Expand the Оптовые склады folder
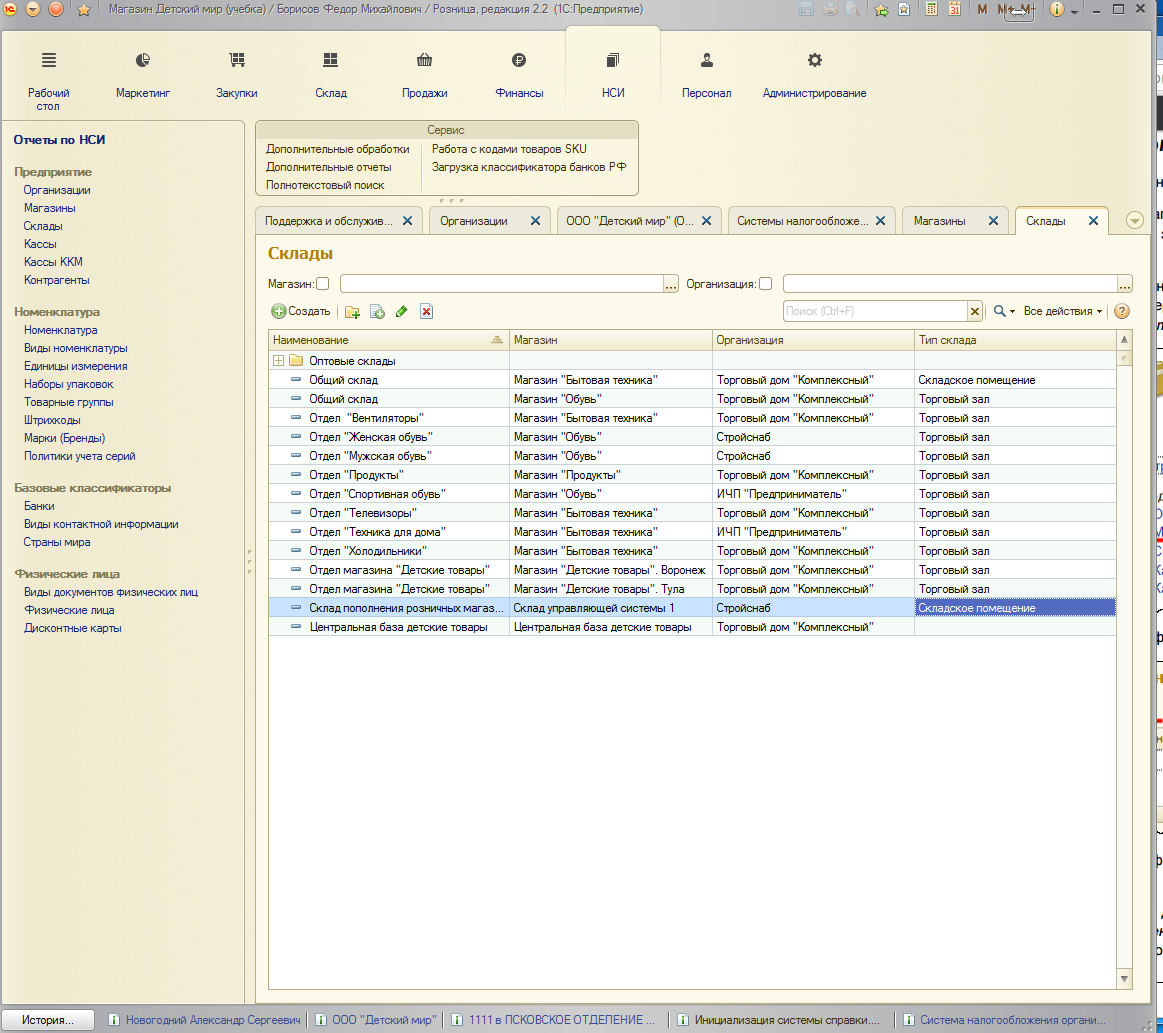Viewport: 1163px width, 1033px height. coord(279,361)
